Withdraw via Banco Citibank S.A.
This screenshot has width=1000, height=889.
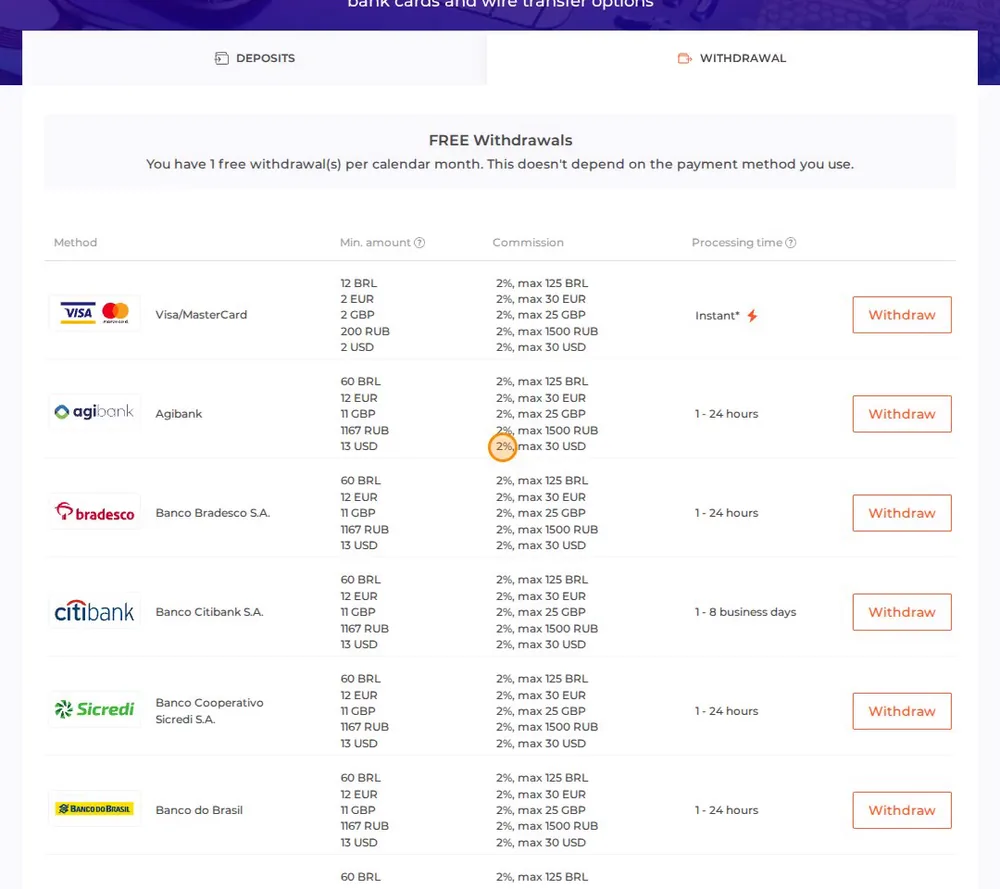point(902,612)
